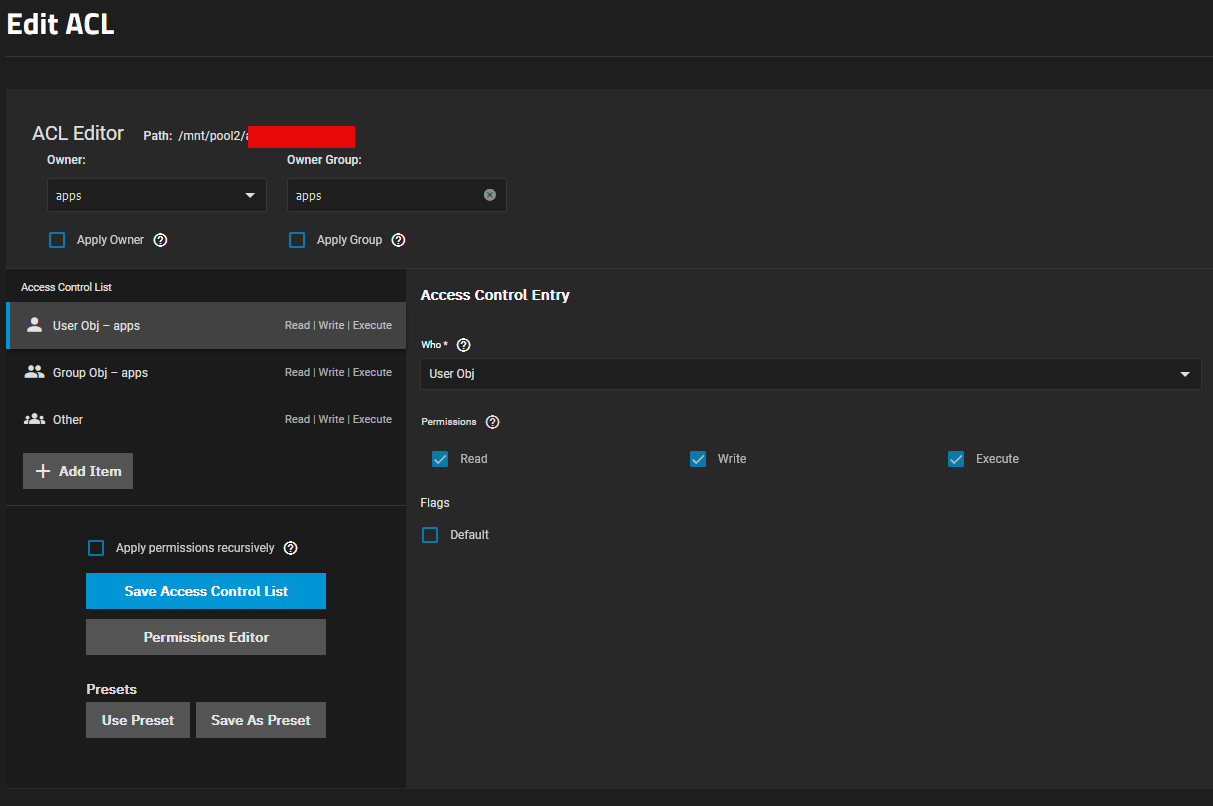Uncheck the Write permission checkbox

click(698, 459)
